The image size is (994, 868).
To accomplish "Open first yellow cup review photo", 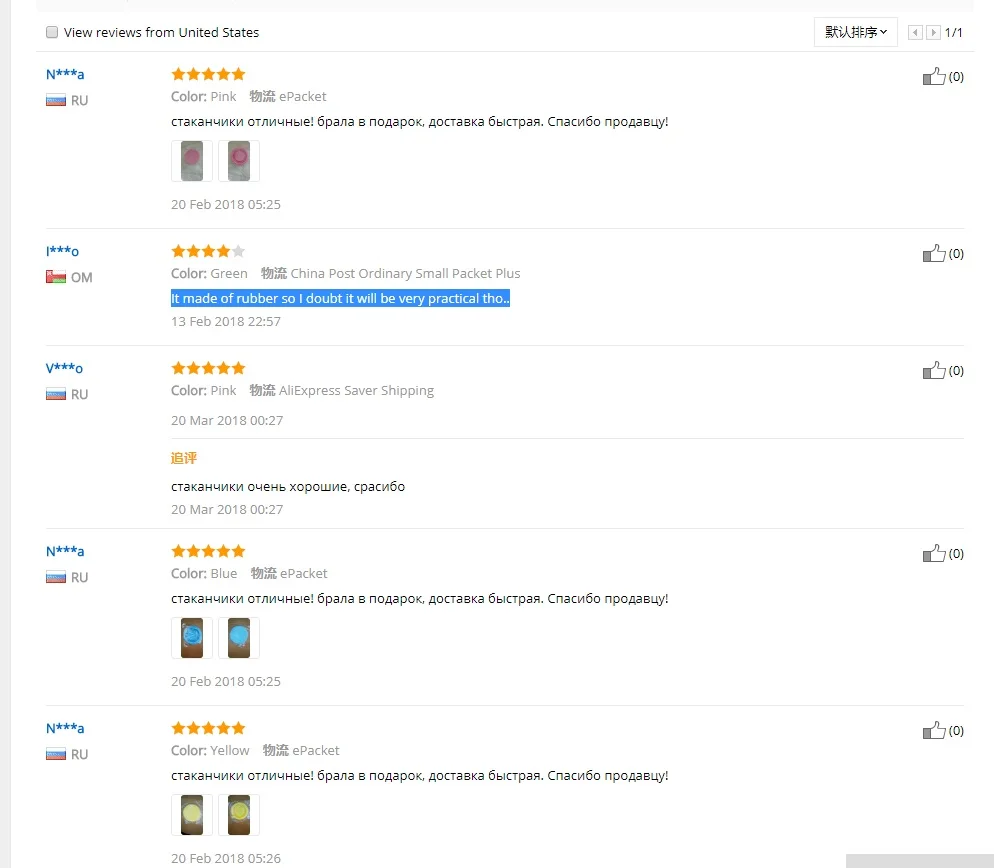I will pyautogui.click(x=192, y=815).
